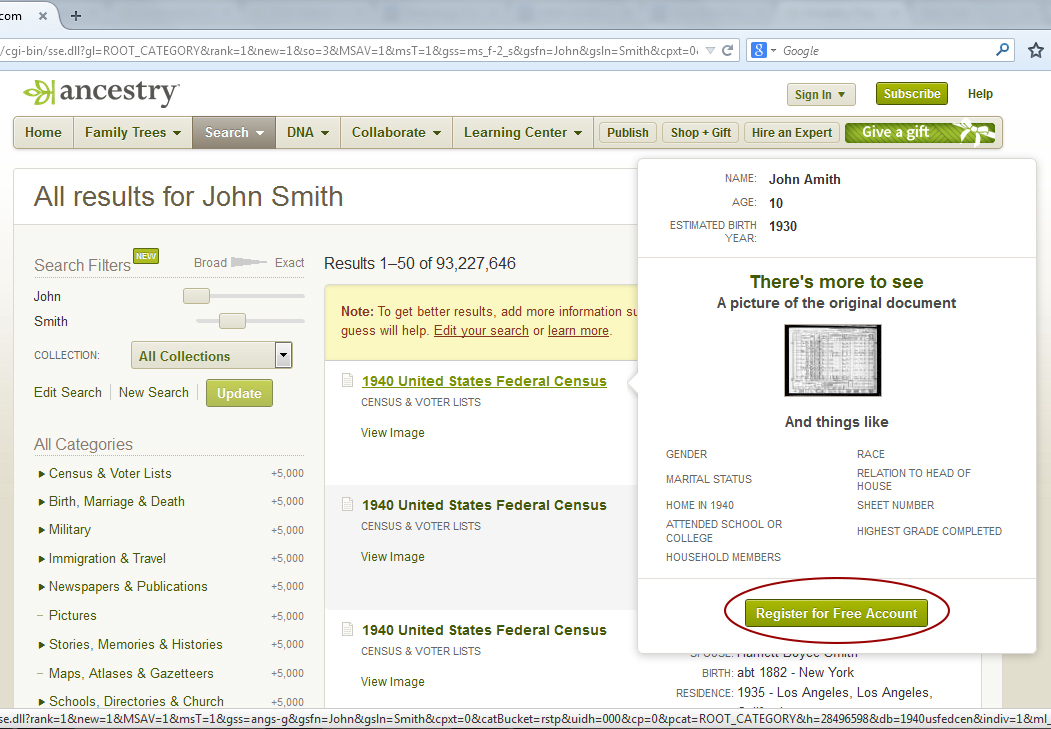Click the original document preview thumbnail

(x=832, y=362)
